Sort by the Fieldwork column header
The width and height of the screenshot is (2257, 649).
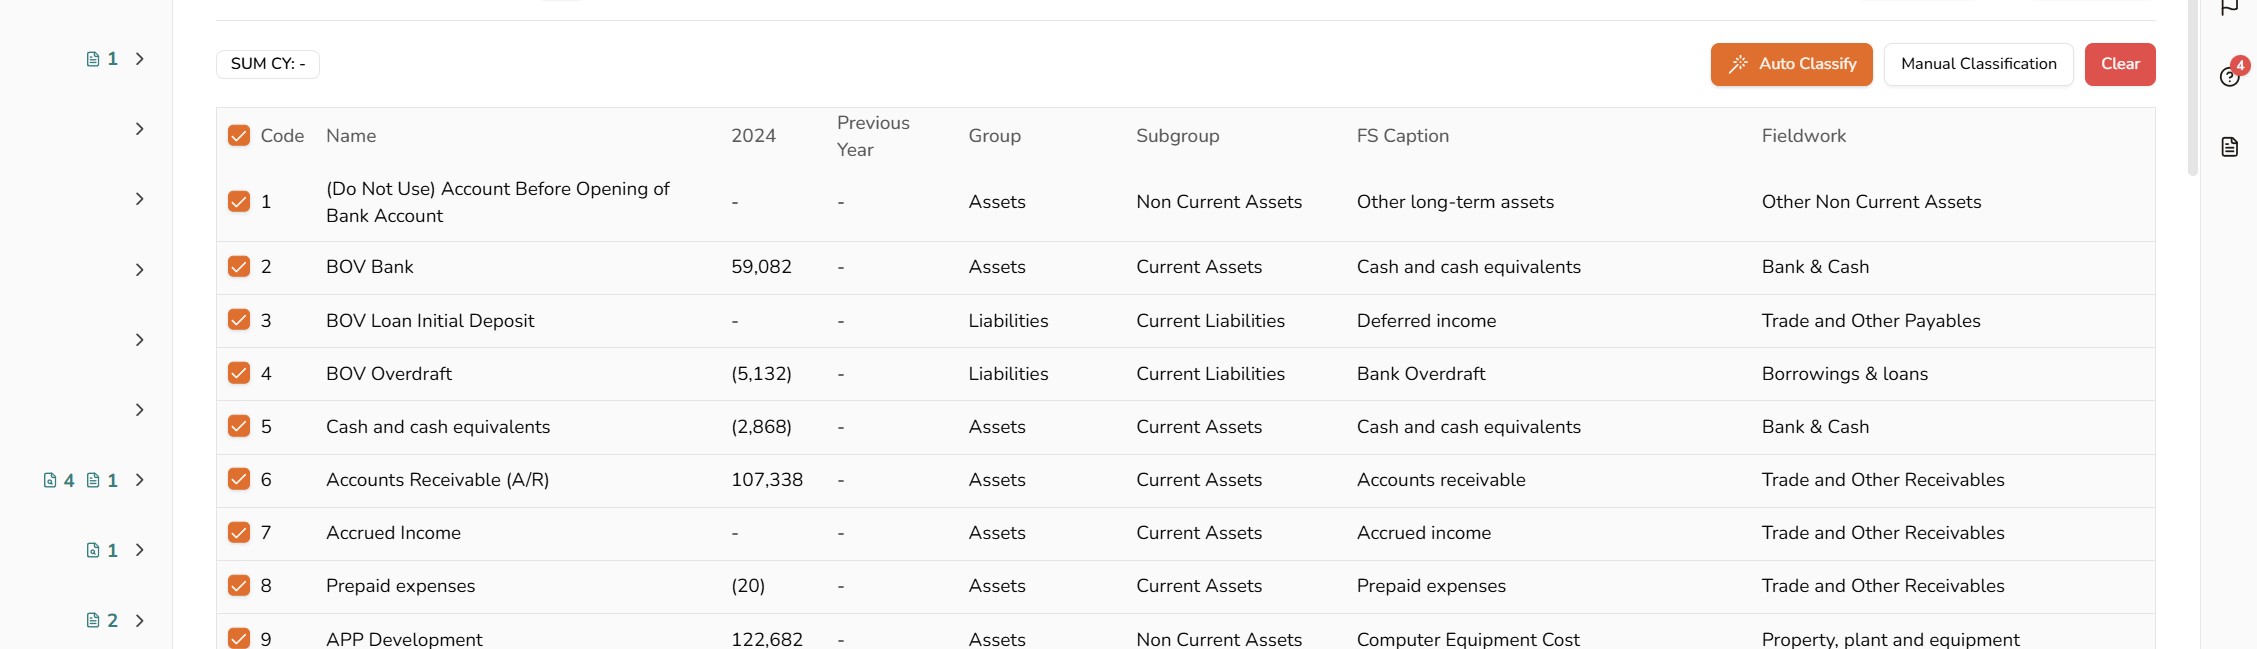(1803, 135)
